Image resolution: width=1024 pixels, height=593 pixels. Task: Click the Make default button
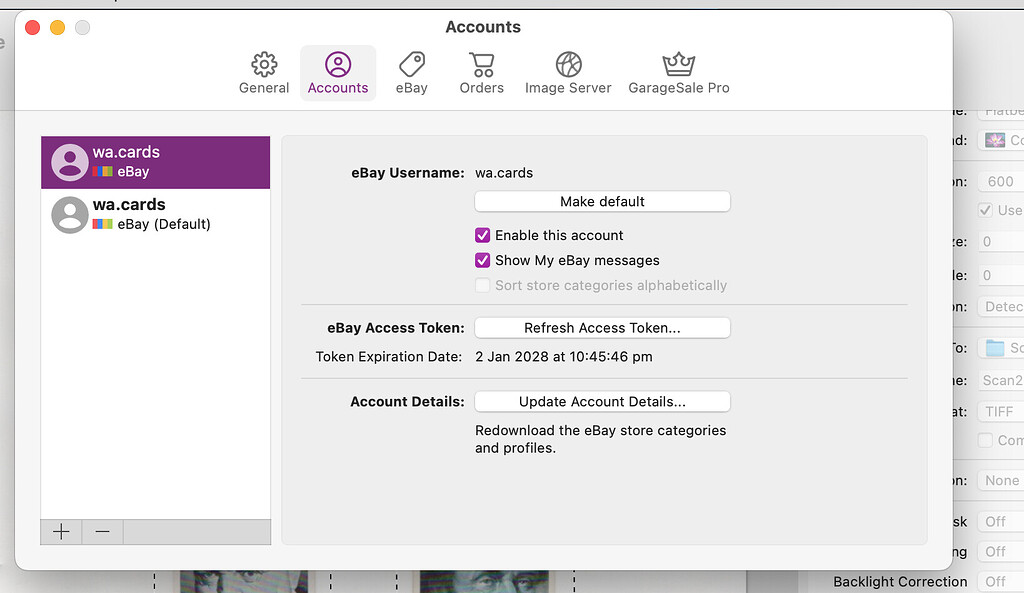point(602,201)
